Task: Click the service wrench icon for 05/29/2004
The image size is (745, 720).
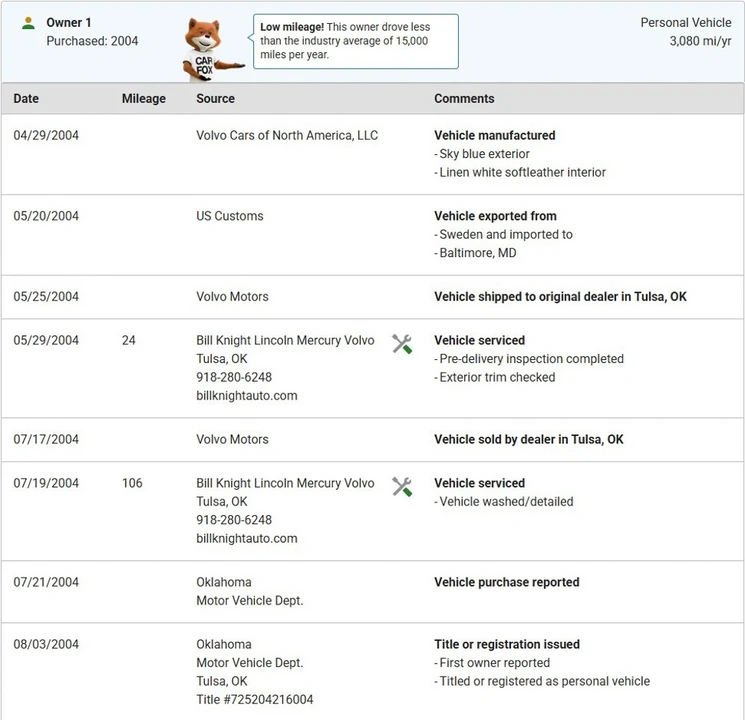Action: (402, 344)
